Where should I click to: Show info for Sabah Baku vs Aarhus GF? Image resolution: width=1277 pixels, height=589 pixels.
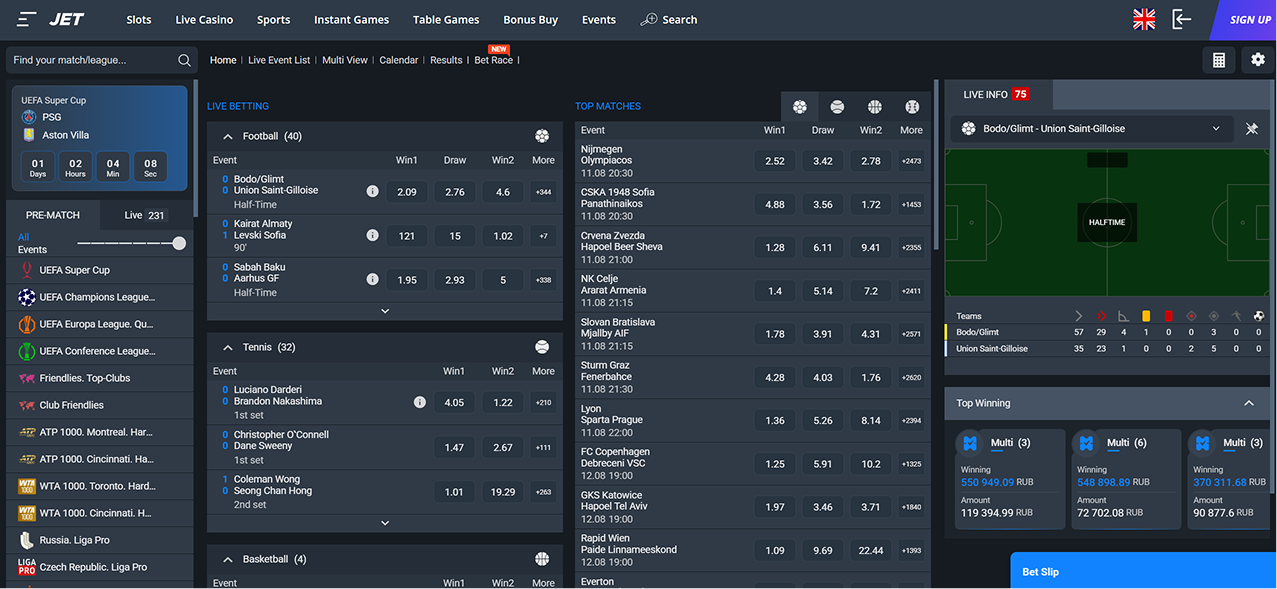373,280
